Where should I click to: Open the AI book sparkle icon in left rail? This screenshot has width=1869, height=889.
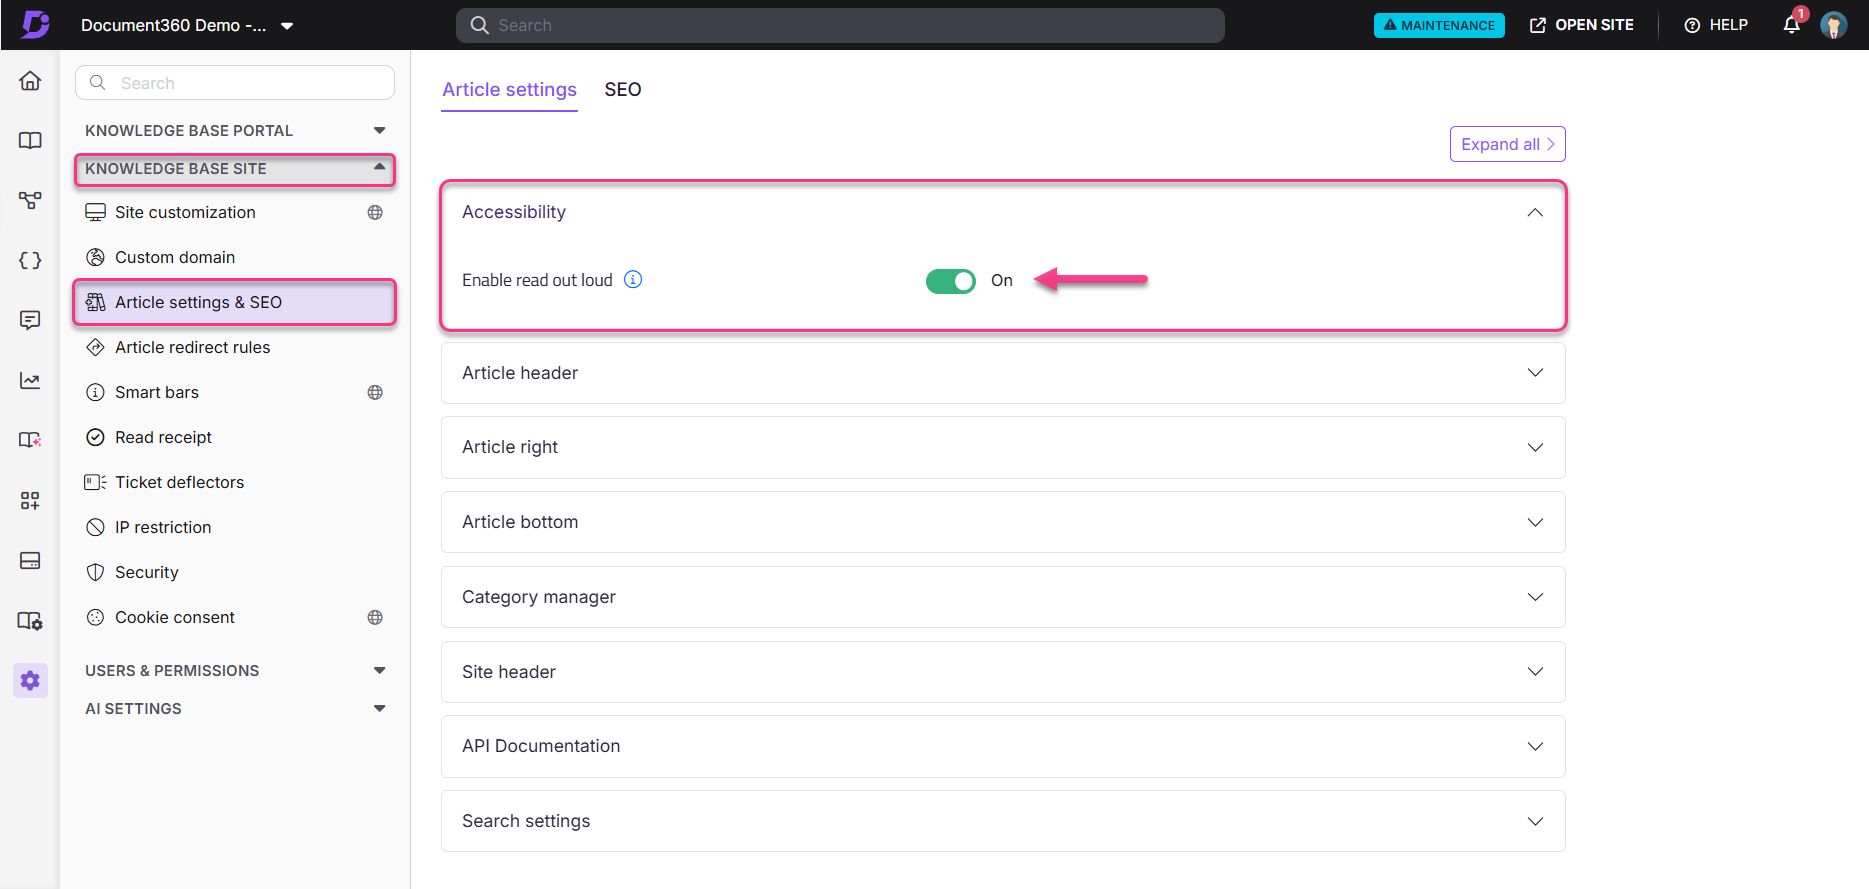click(x=30, y=440)
